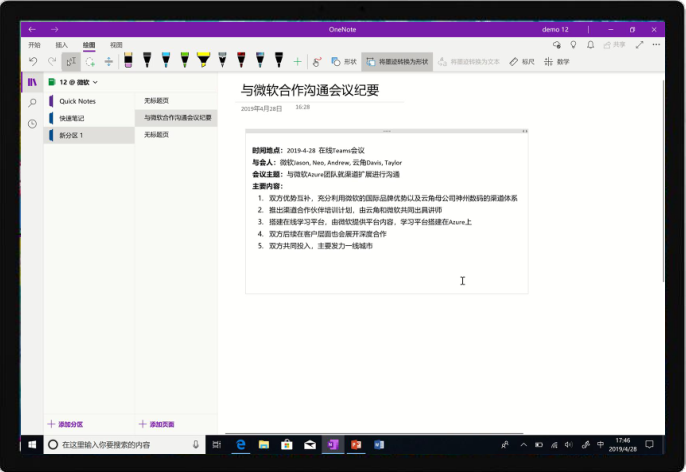The width and height of the screenshot is (686, 472).
Task: Click the forward arrow in title bar
Action: 54,29
